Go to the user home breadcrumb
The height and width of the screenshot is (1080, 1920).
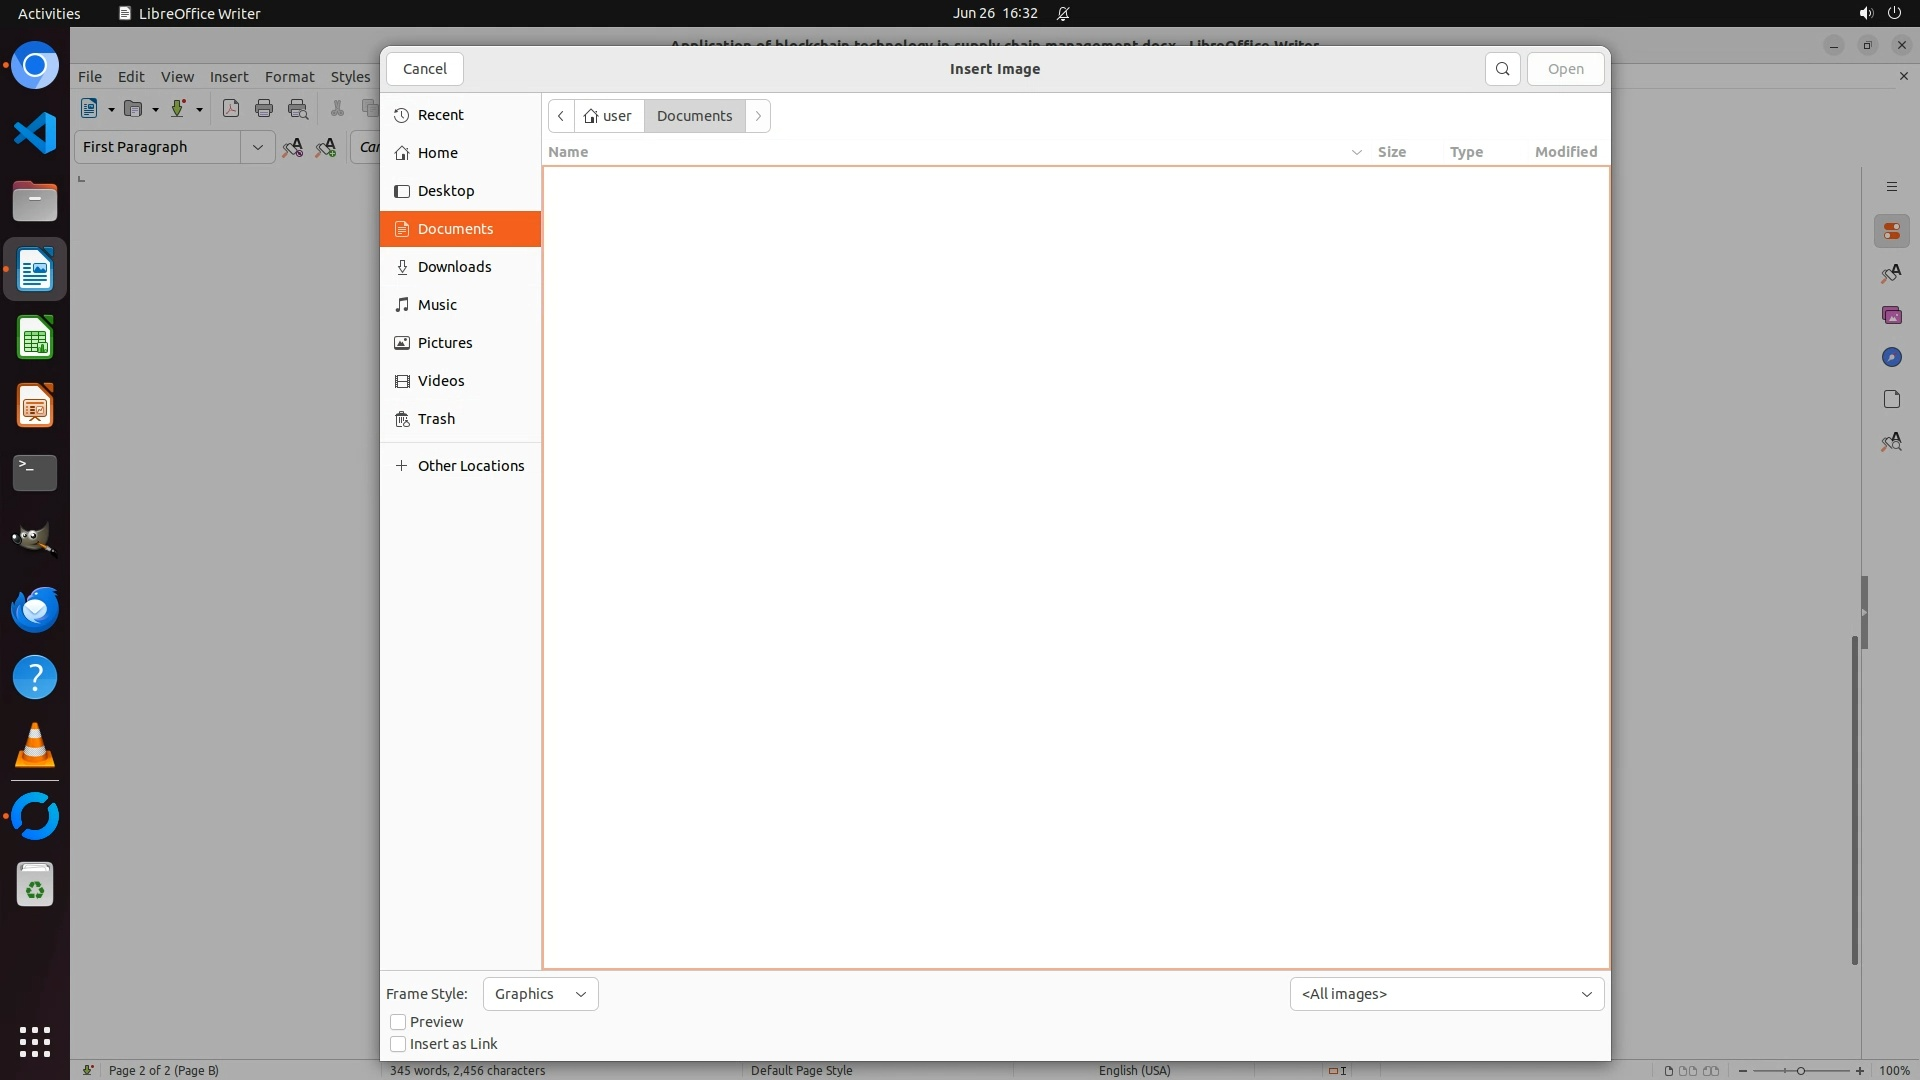(x=608, y=116)
